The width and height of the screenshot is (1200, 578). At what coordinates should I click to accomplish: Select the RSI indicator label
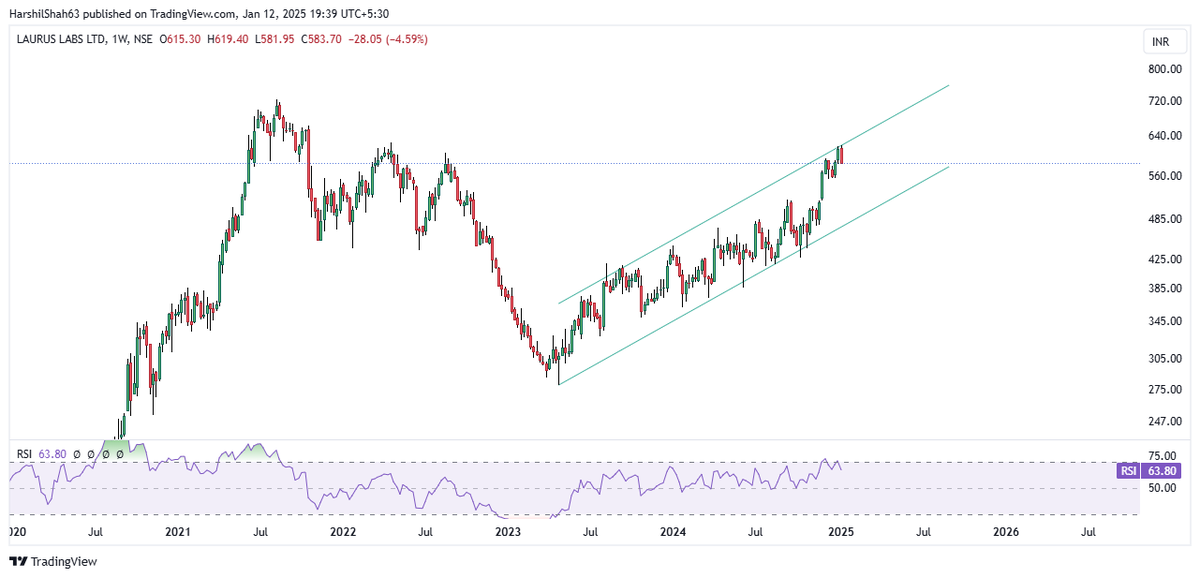pos(25,453)
